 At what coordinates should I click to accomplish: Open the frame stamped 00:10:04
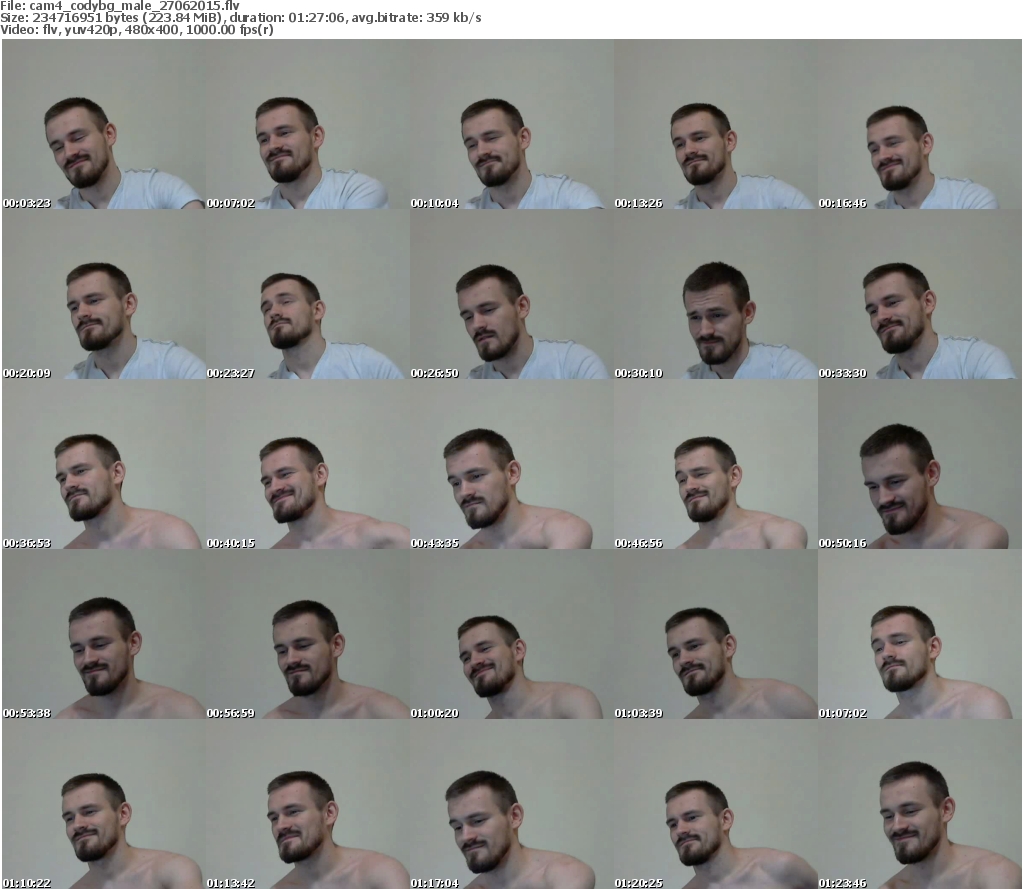(x=512, y=124)
